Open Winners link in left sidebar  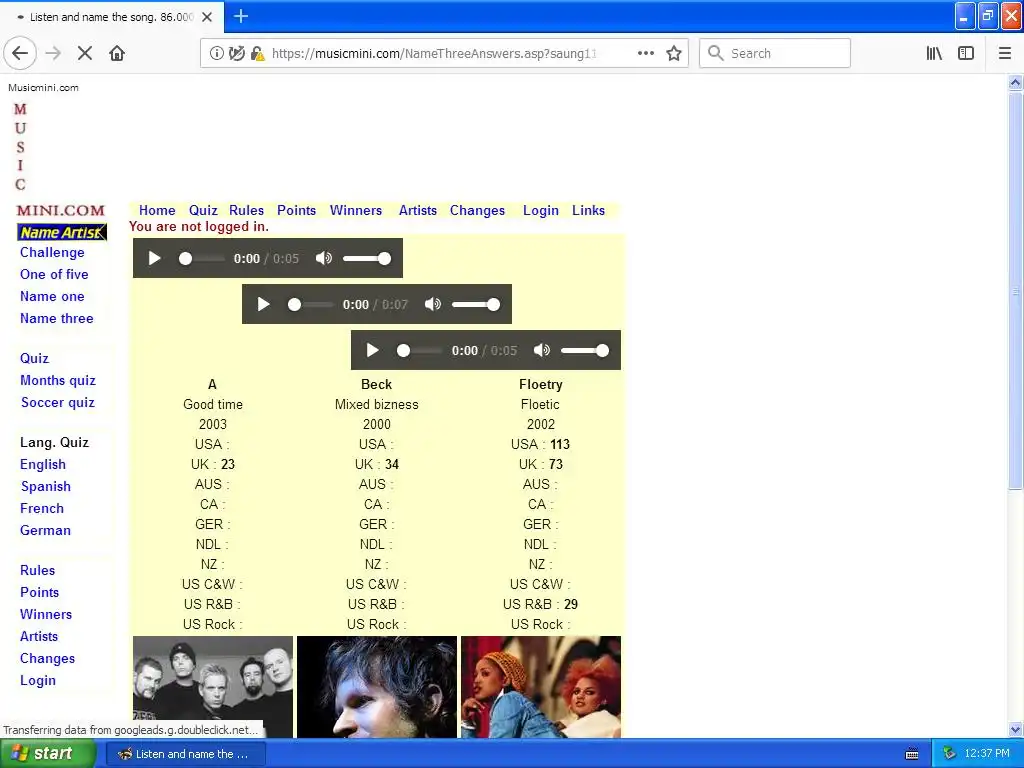(x=46, y=615)
